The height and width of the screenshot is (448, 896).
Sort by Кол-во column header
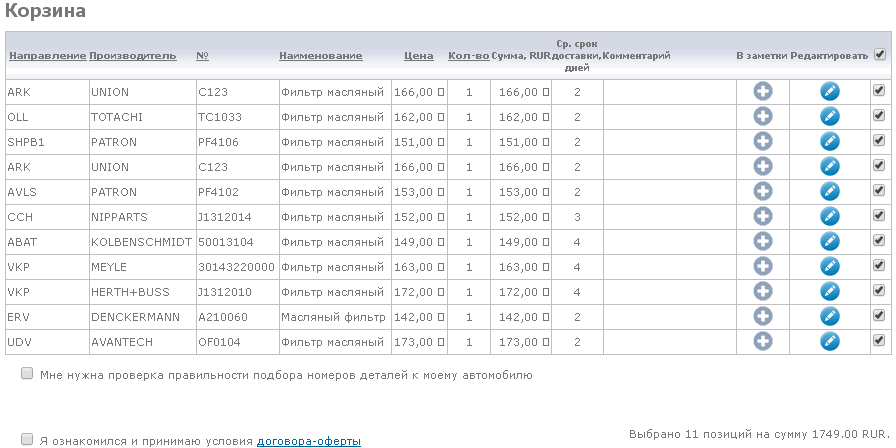click(468, 56)
